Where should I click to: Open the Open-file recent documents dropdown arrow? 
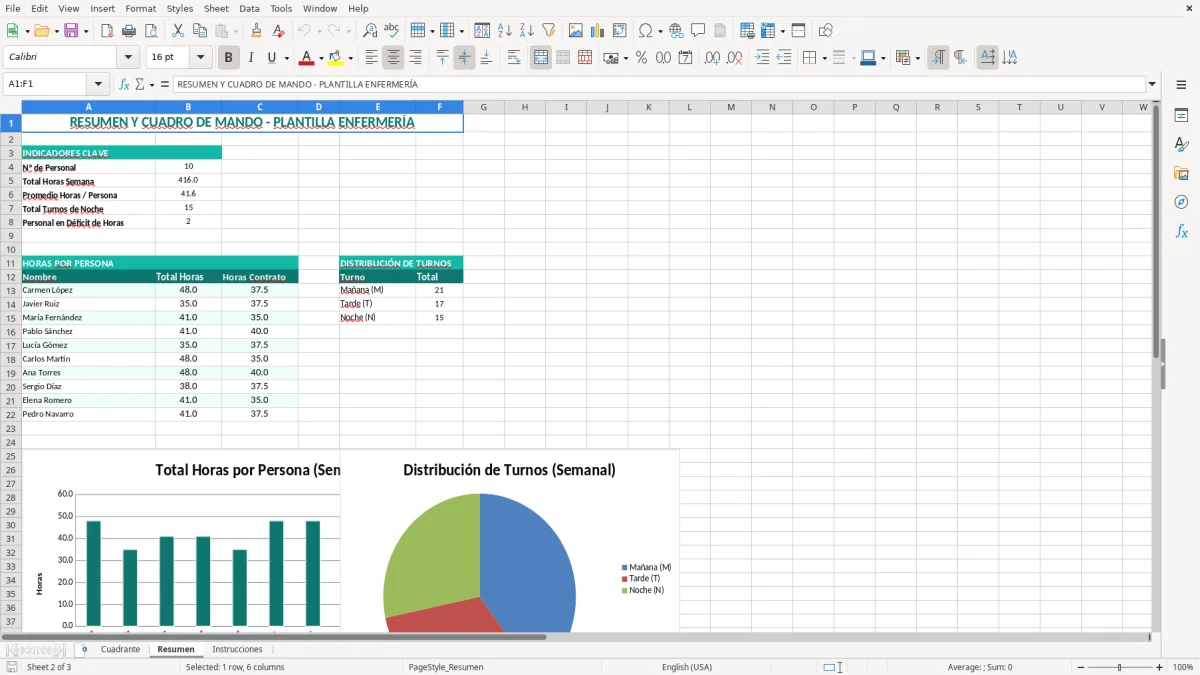(56, 31)
